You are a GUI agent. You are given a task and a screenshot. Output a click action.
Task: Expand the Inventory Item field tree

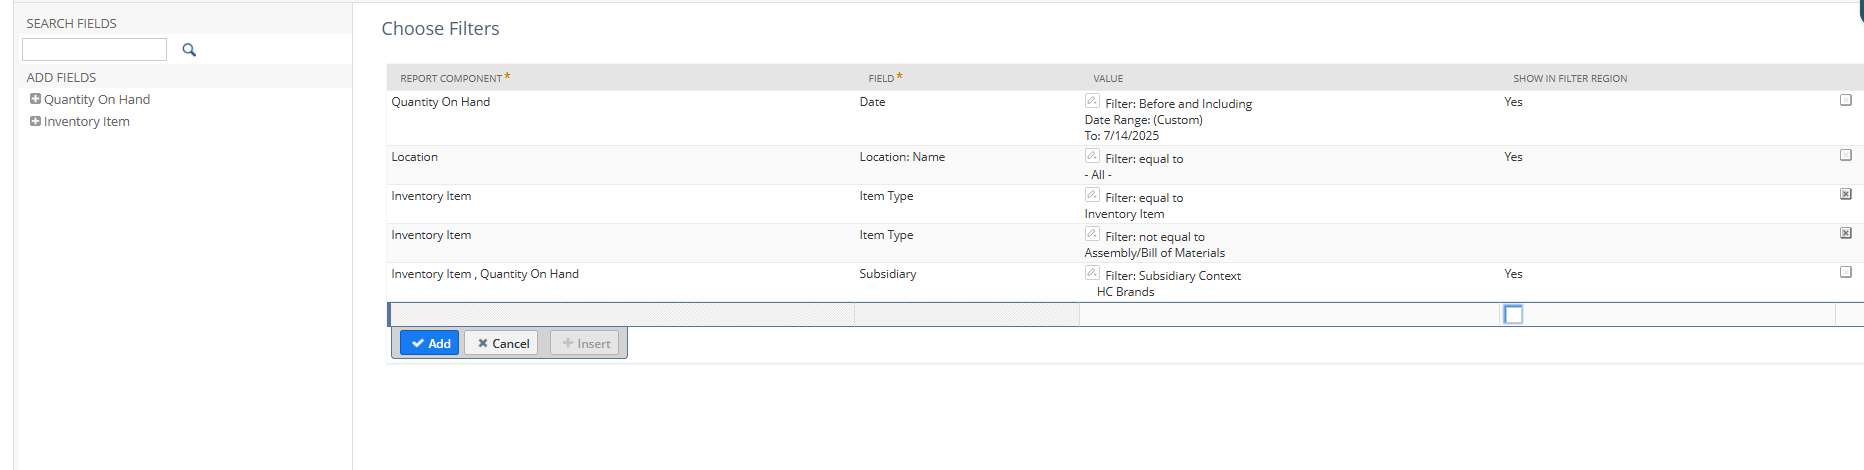pos(35,121)
